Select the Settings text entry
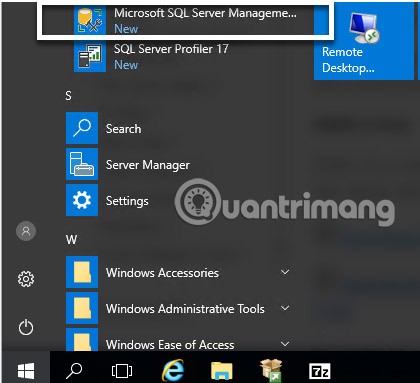 click(127, 201)
